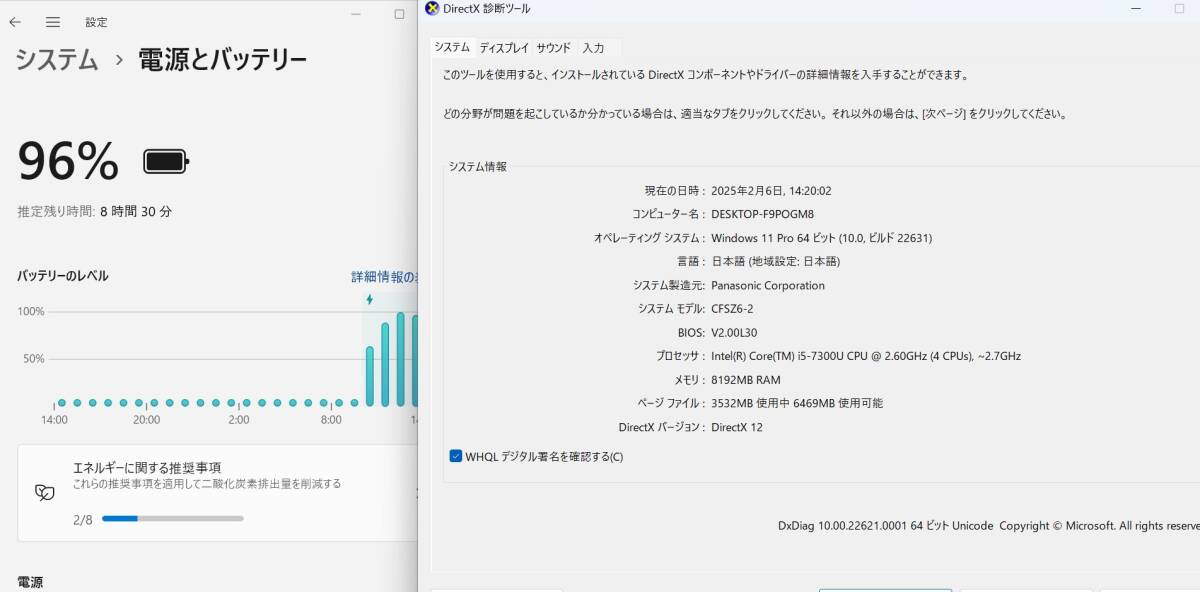This screenshot has height=592, width=1200.
Task: Click the 50% axis label on chart
Action: (34, 359)
